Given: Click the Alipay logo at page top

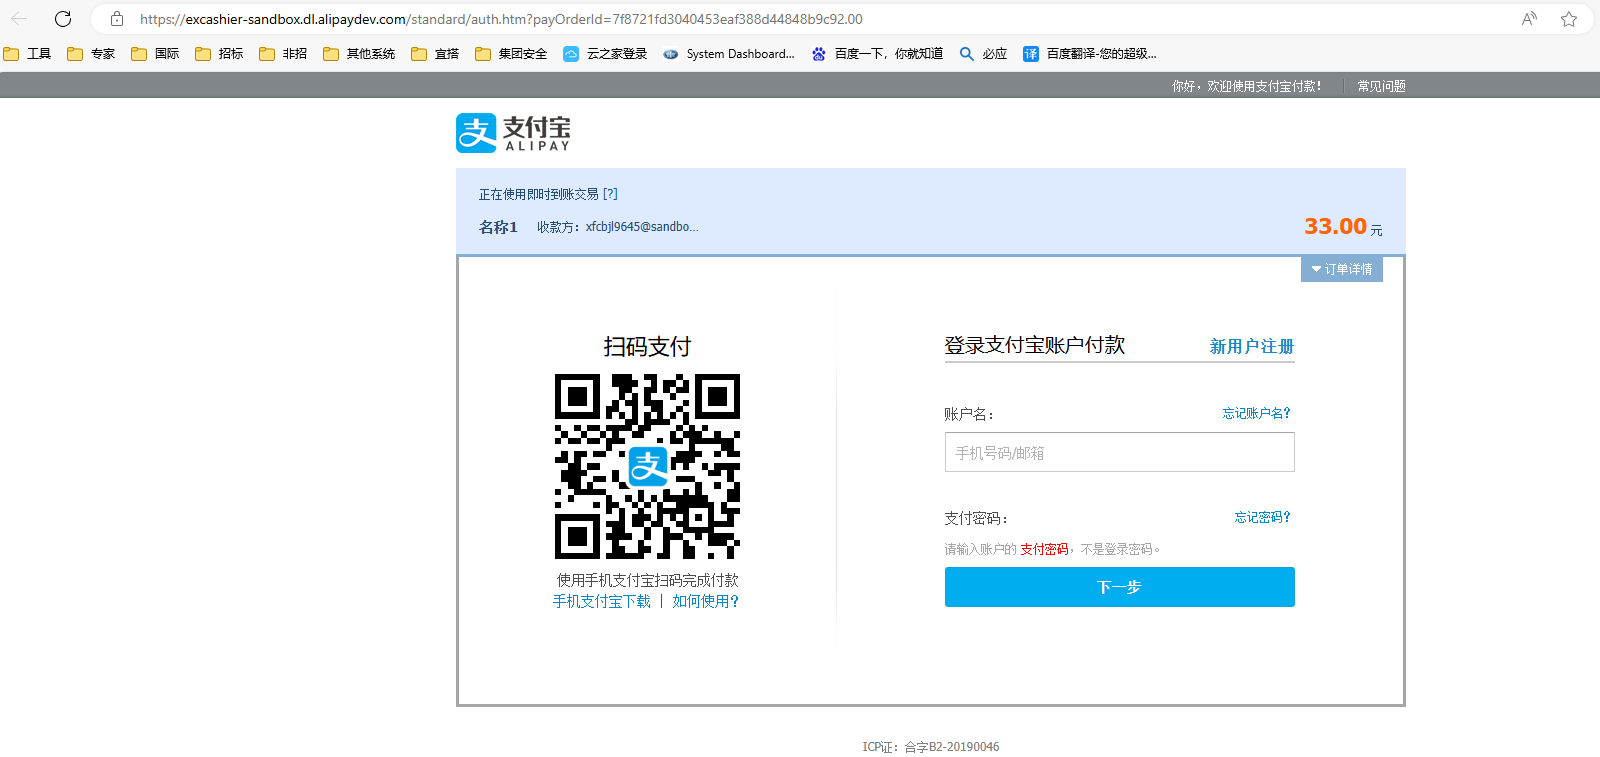Looking at the screenshot, I should click(x=513, y=133).
